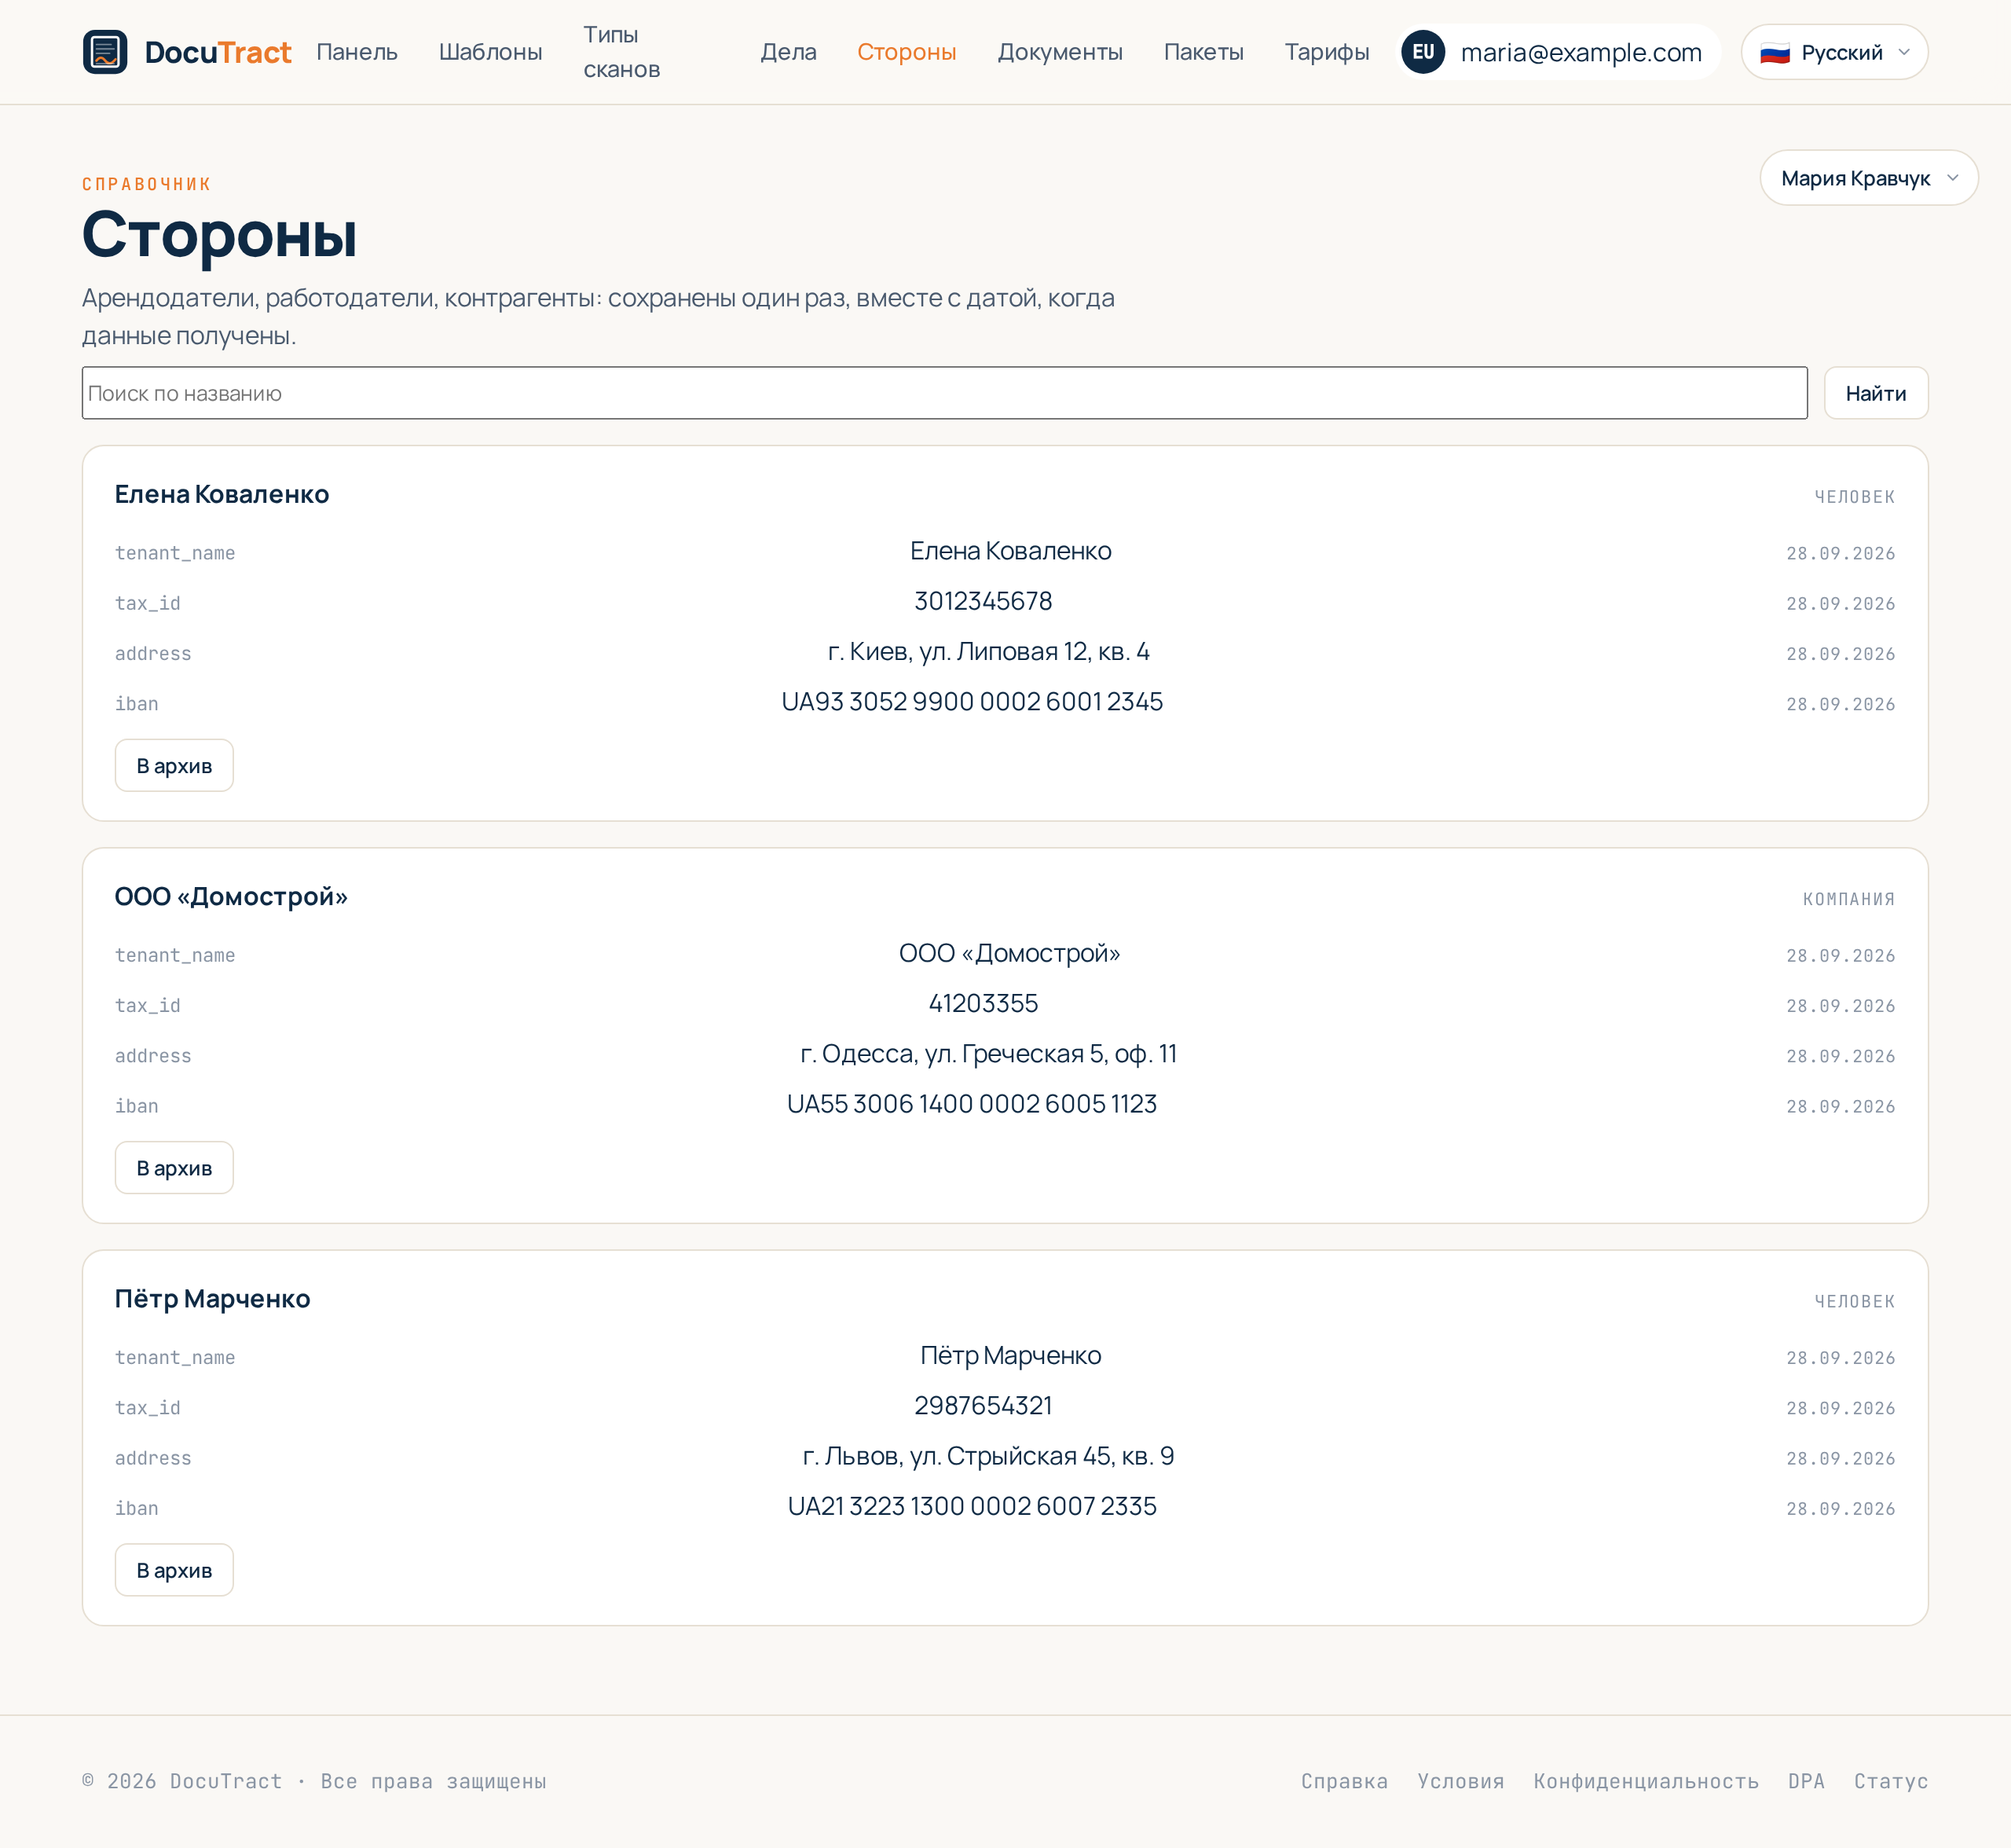The width and height of the screenshot is (2011, 1848).
Task: Open the Русский language dropdown
Action: coord(1834,52)
